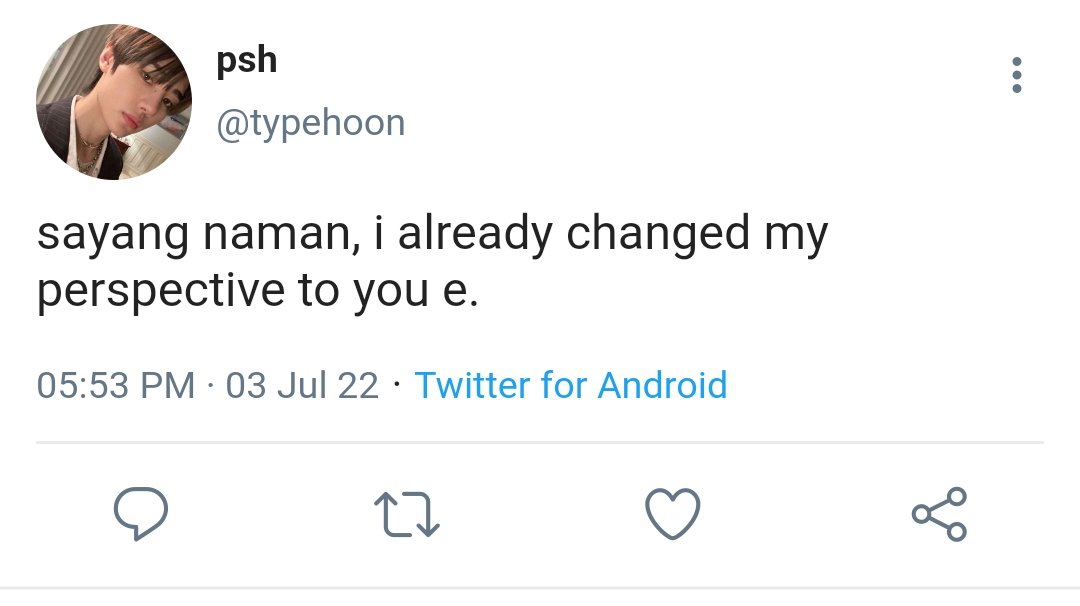Tap the display name "psh"
Viewport: 1080px width, 606px height.
coord(245,61)
